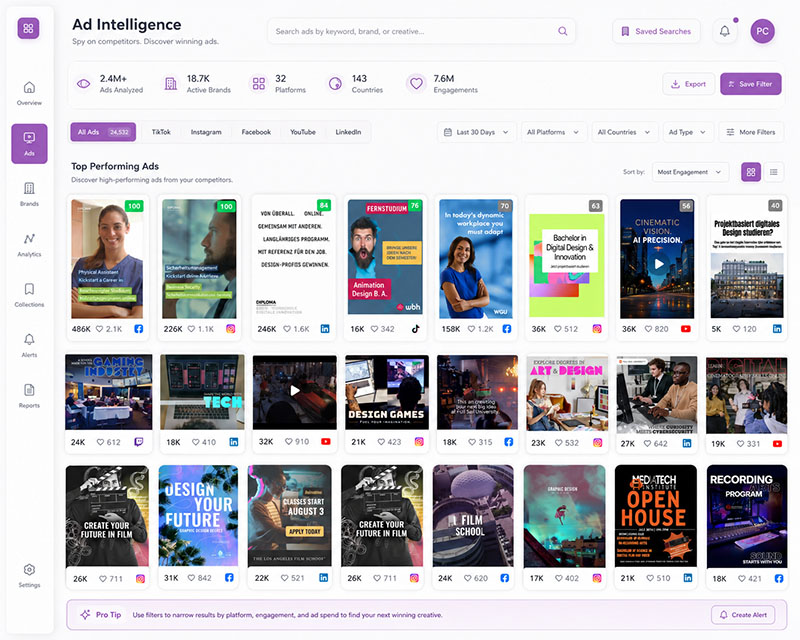Open the Brands section icon

point(29,188)
